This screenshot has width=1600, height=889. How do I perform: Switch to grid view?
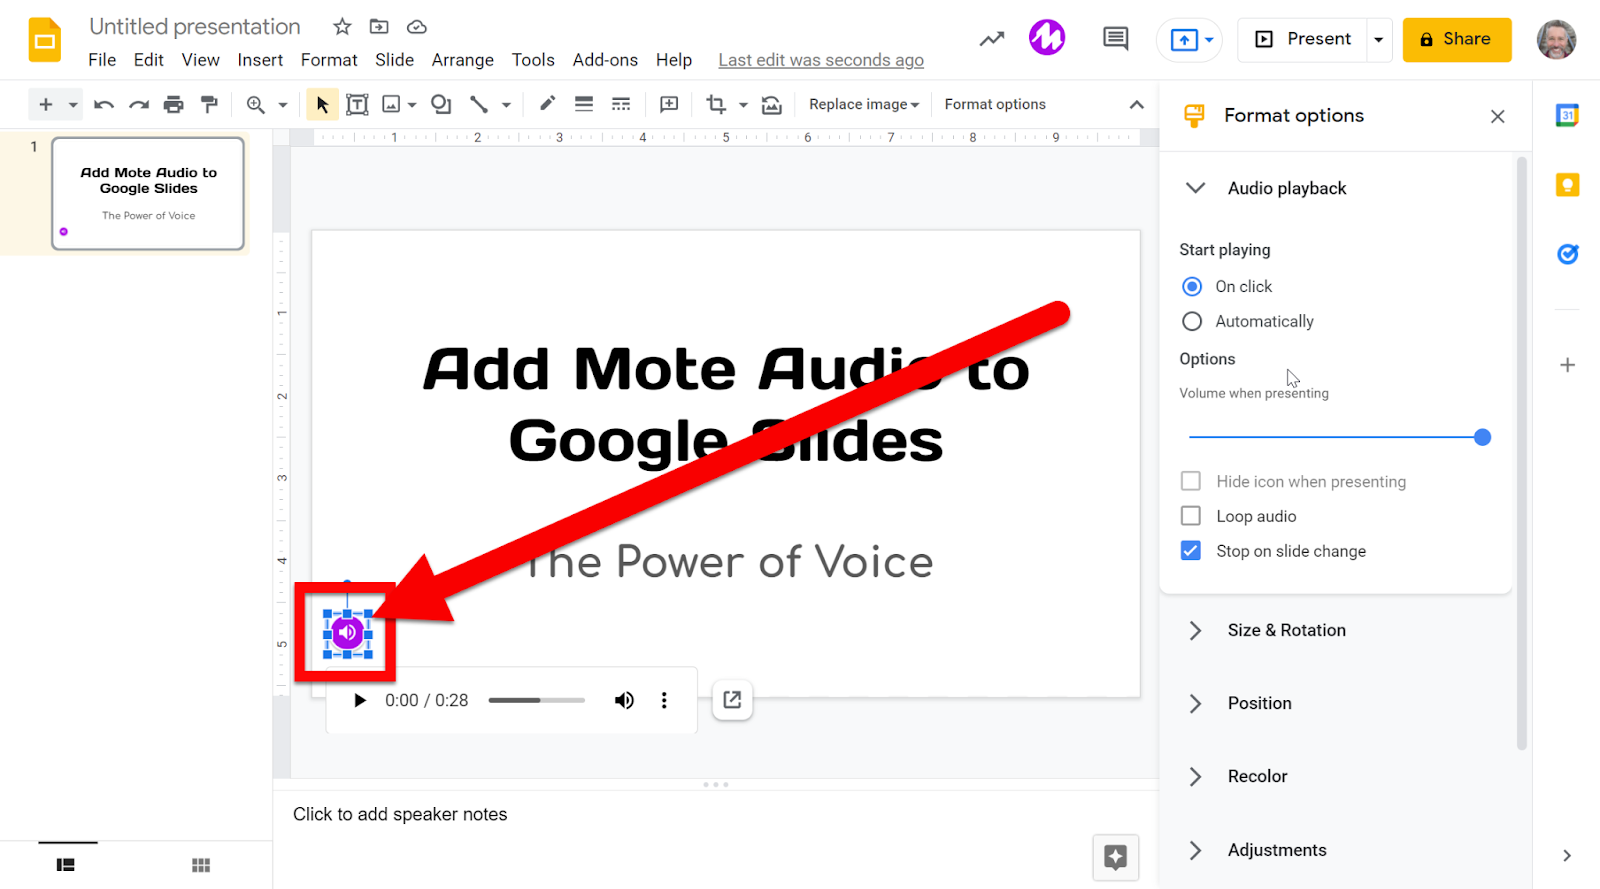click(201, 865)
